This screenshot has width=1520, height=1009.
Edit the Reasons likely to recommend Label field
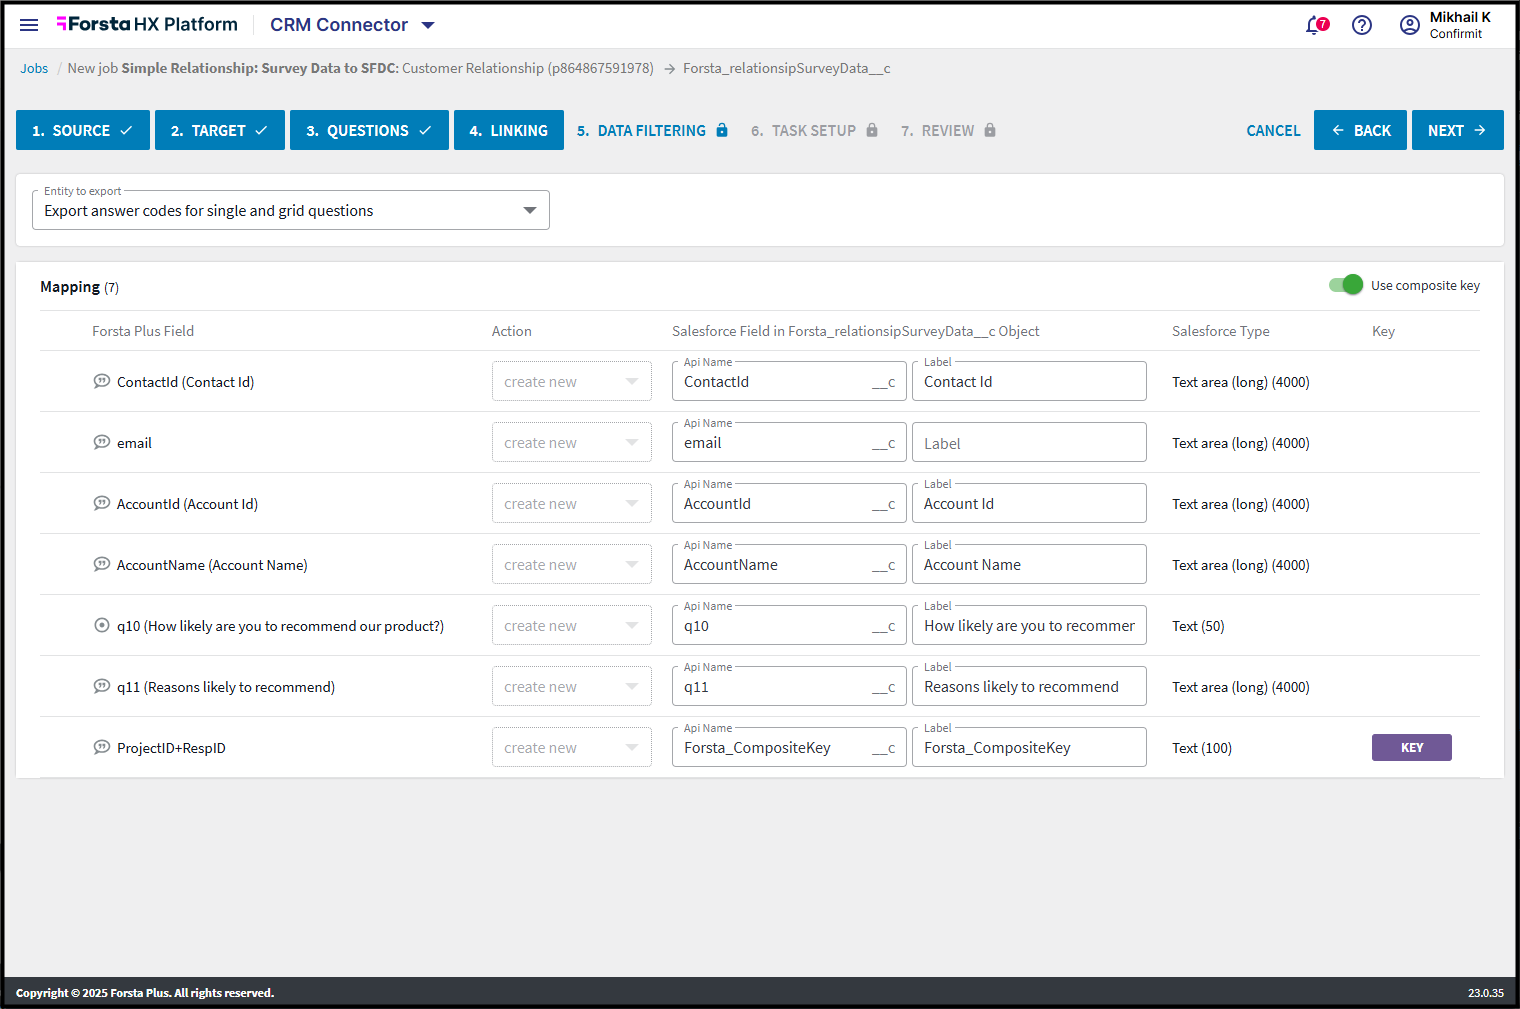[x=1029, y=686]
